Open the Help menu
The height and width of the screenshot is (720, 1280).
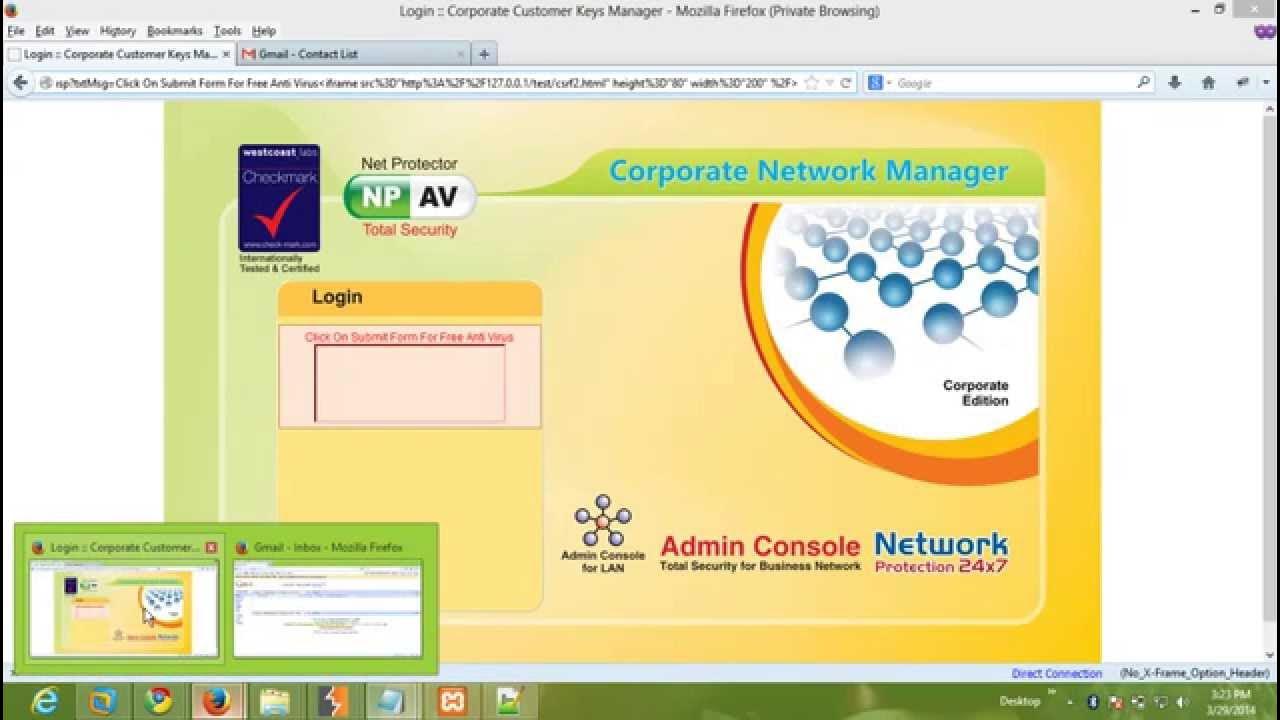tap(263, 31)
